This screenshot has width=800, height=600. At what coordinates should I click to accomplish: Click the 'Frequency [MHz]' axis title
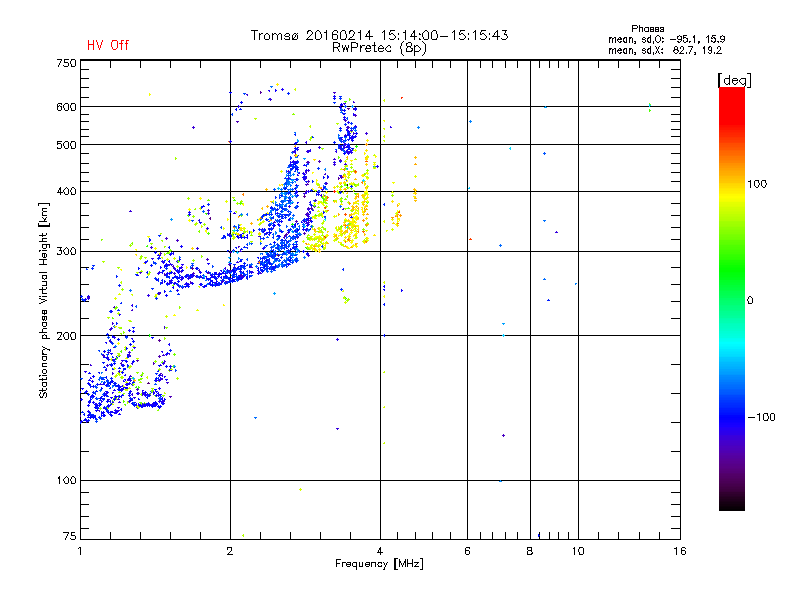tap(379, 564)
